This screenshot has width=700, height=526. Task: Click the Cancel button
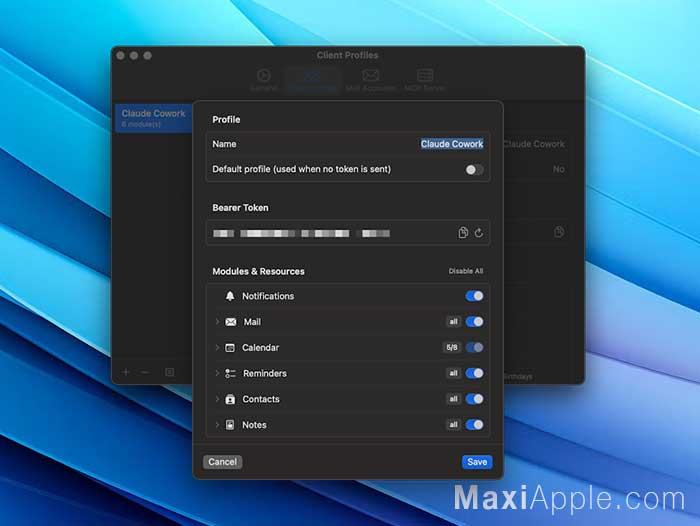(x=222, y=462)
